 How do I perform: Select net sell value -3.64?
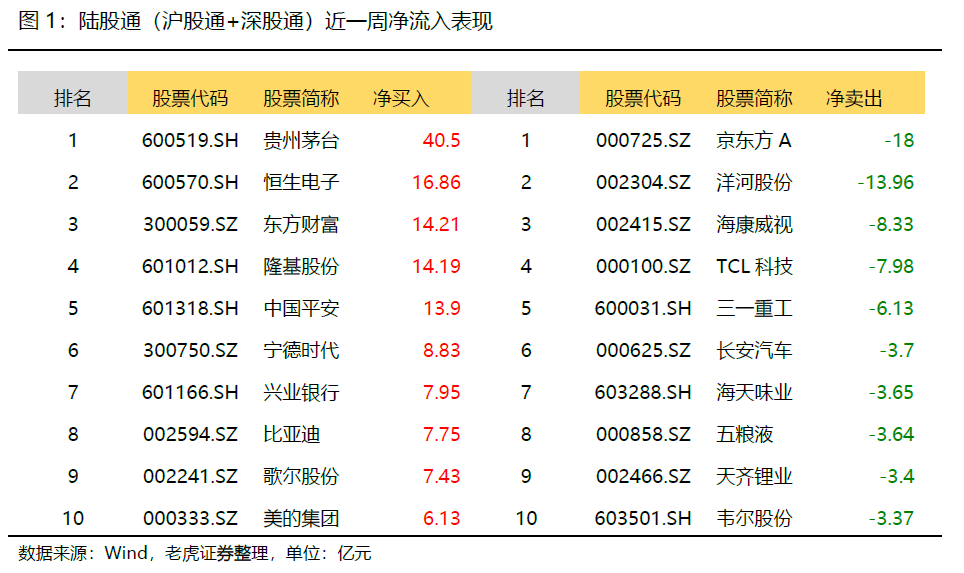(891, 434)
